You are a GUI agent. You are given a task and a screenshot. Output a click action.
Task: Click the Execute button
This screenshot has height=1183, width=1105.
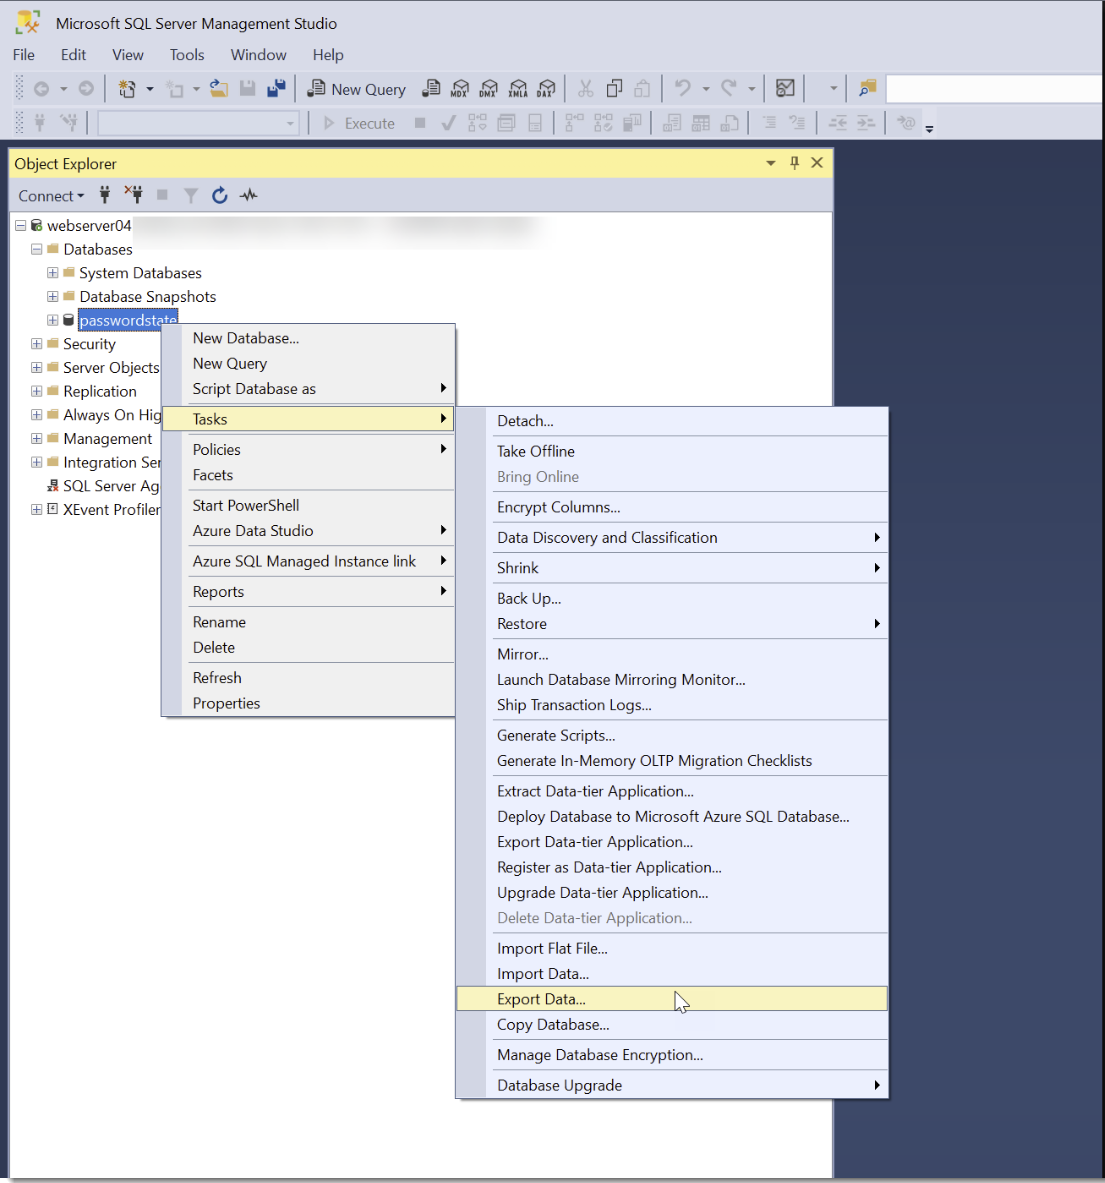(359, 123)
